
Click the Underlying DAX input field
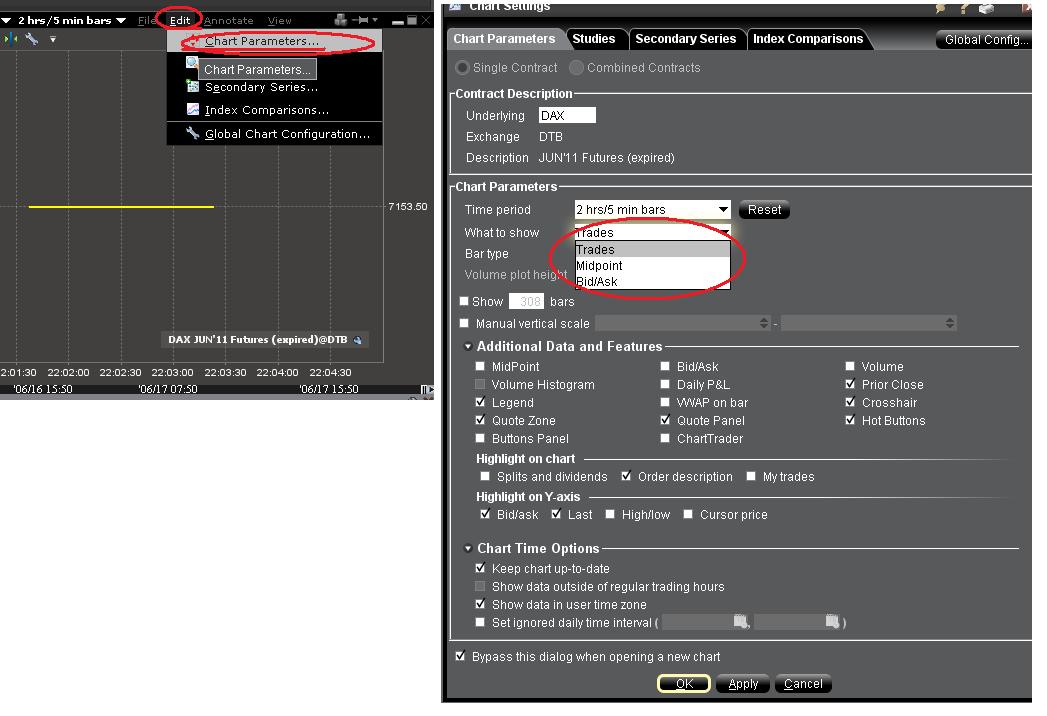click(567, 116)
